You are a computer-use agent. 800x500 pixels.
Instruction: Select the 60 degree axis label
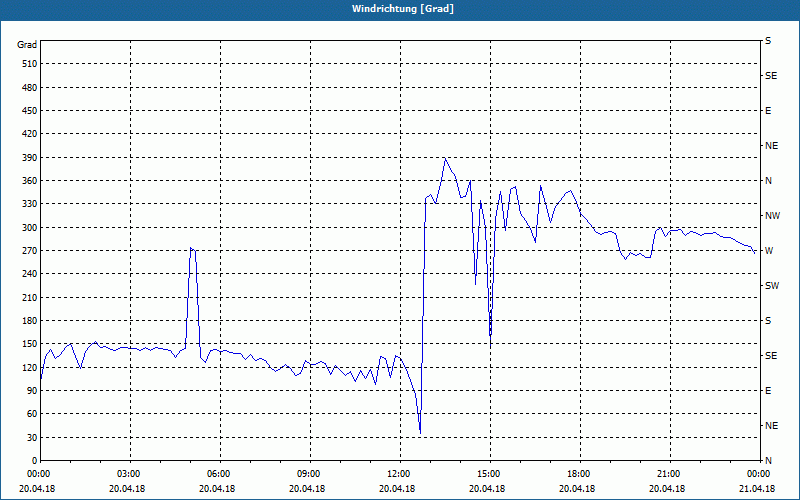click(x=32, y=414)
